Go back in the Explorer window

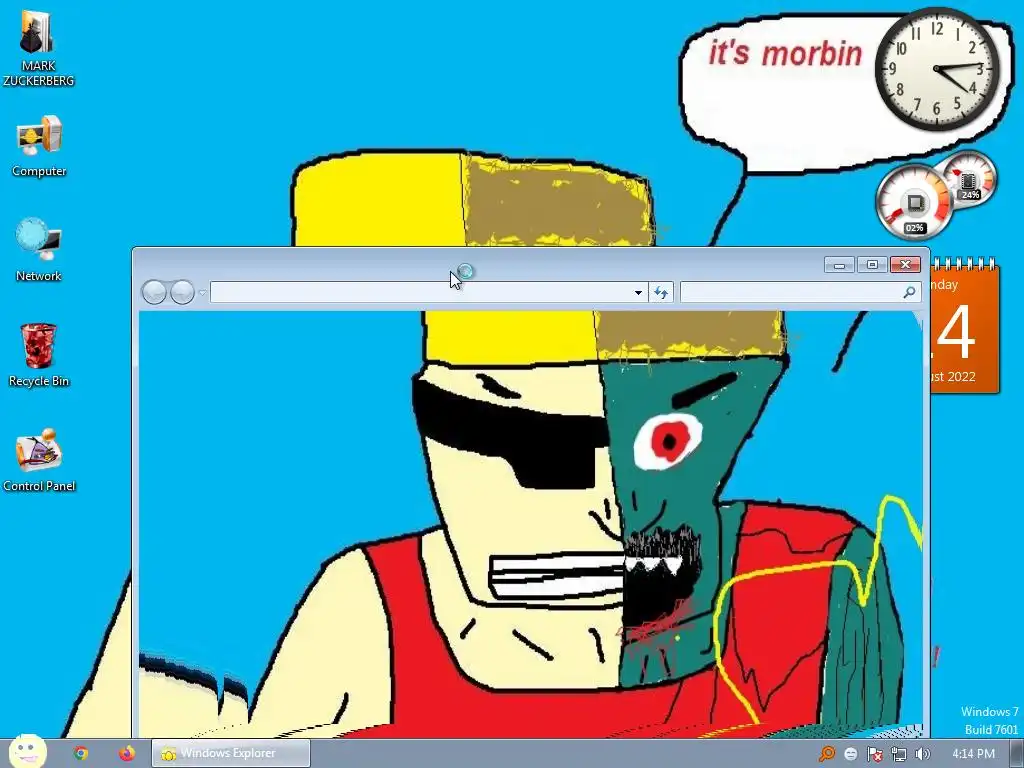[x=154, y=292]
